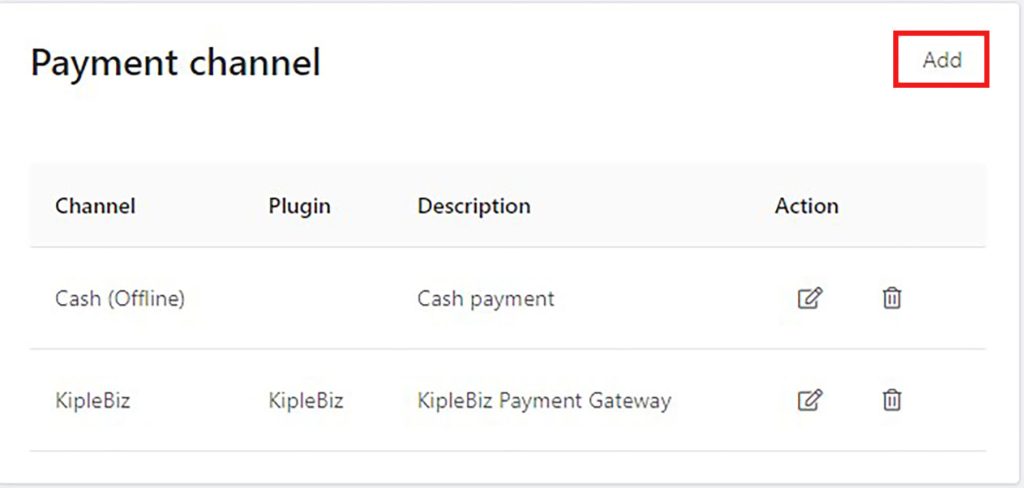Edit the Cash (Offline) payment channel
This screenshot has width=1024, height=488.
[x=810, y=299]
